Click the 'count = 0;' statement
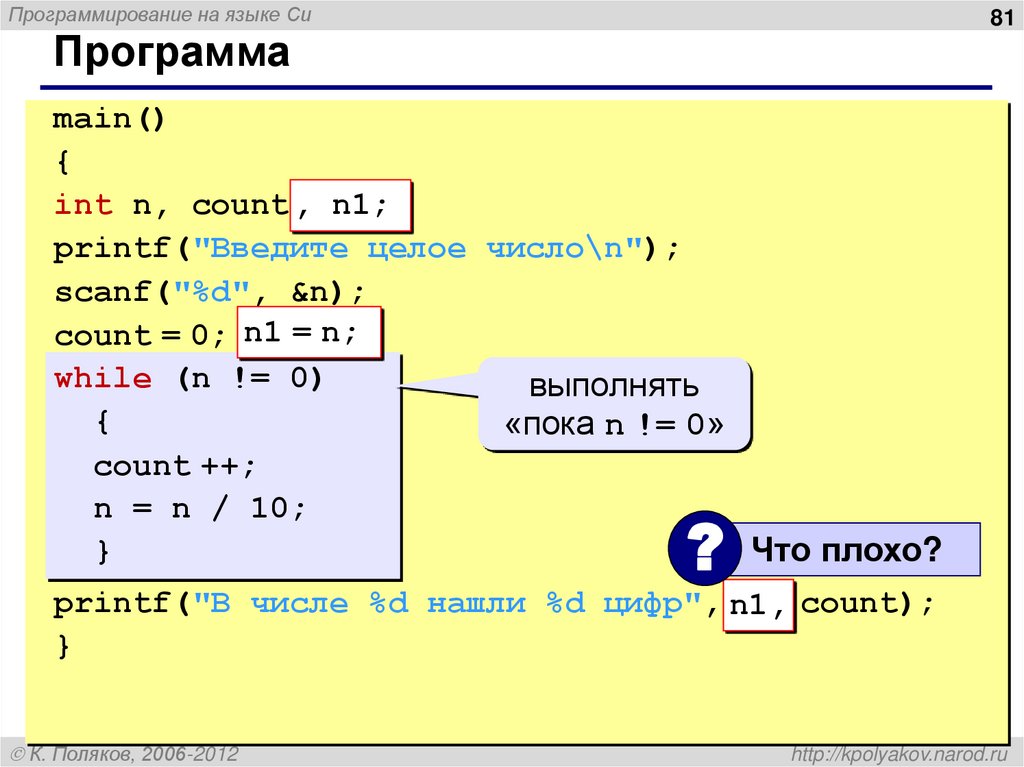Screen dimensions: 1024x767 click(140, 336)
